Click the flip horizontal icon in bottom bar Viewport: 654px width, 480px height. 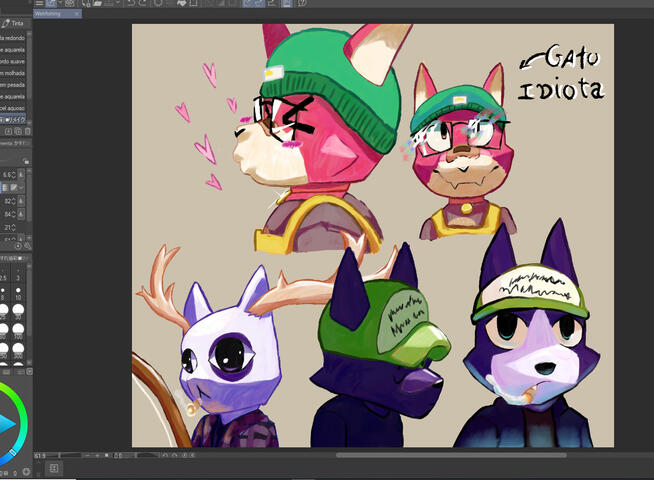click(192, 455)
